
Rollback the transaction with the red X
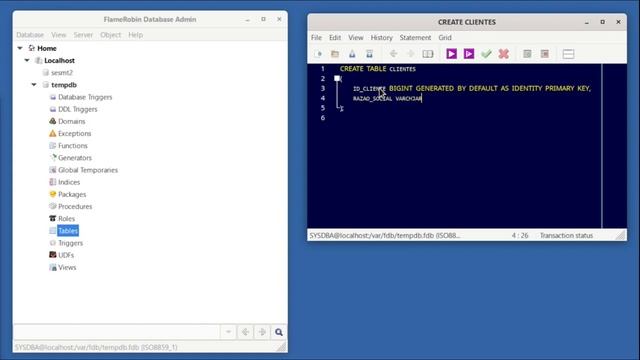click(x=504, y=54)
